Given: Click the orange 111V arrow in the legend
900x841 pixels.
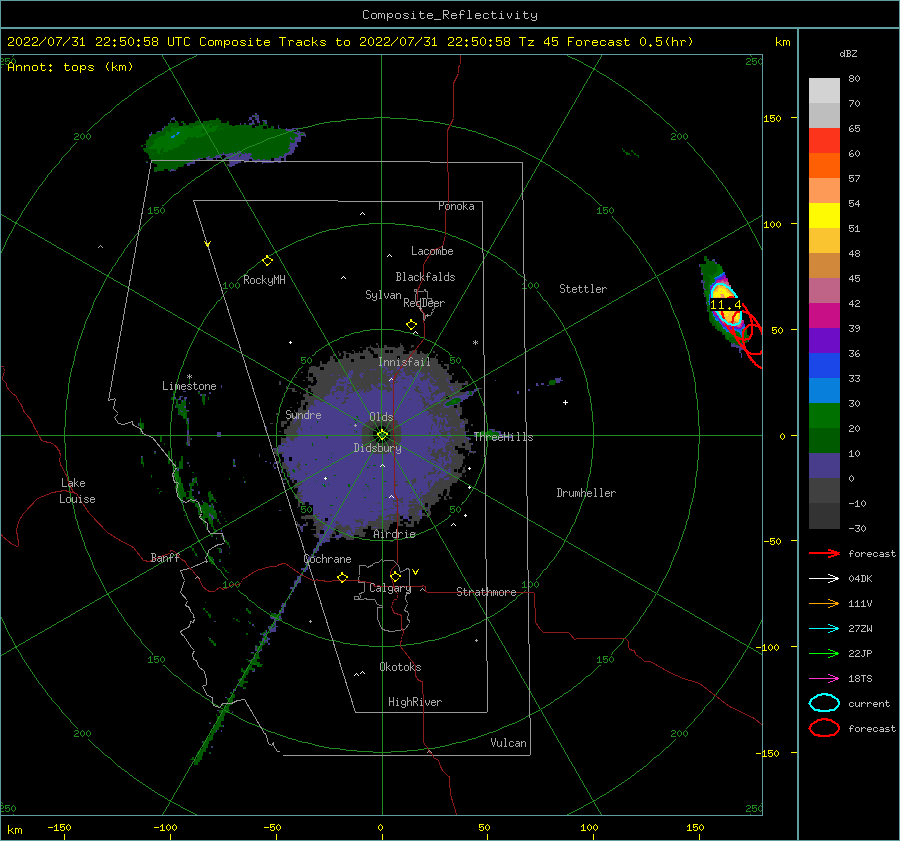Looking at the screenshot, I should (824, 603).
